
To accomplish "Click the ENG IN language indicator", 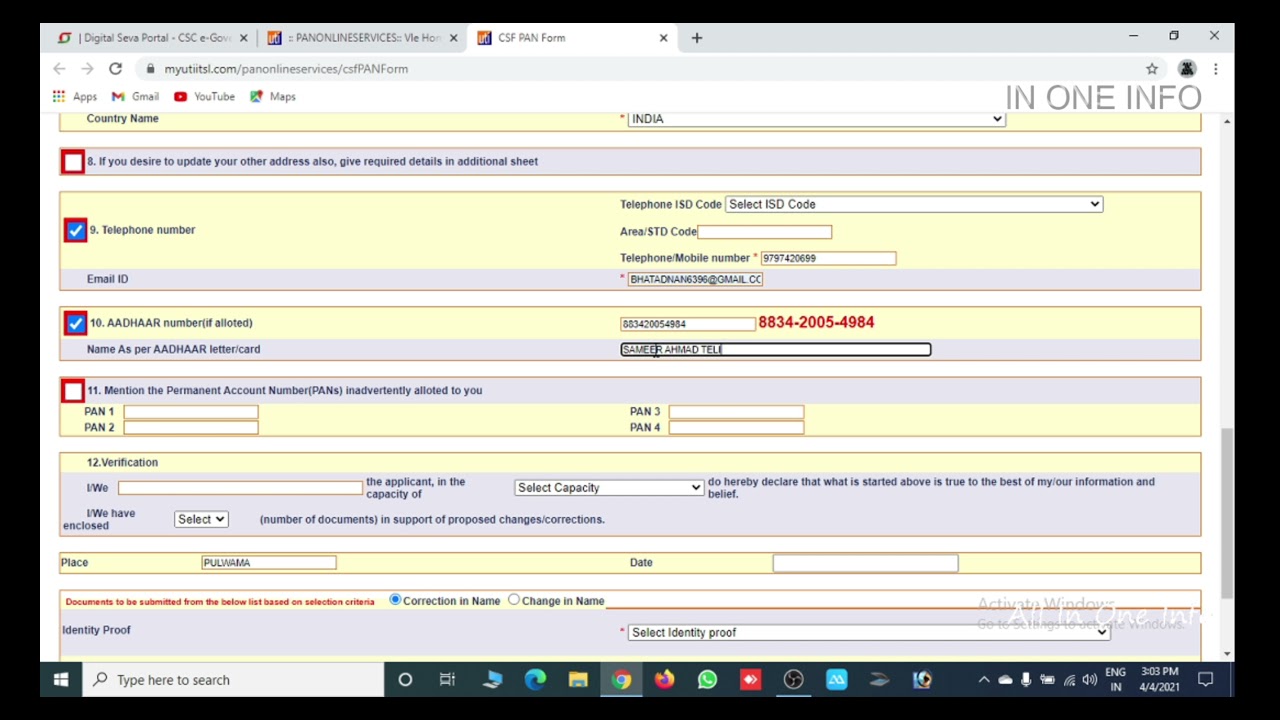I will 1115,680.
